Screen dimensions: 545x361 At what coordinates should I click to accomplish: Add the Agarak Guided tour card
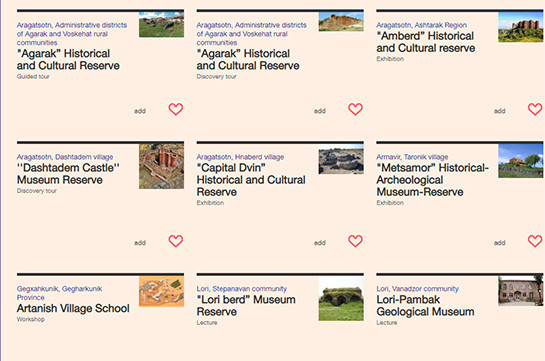140,111
